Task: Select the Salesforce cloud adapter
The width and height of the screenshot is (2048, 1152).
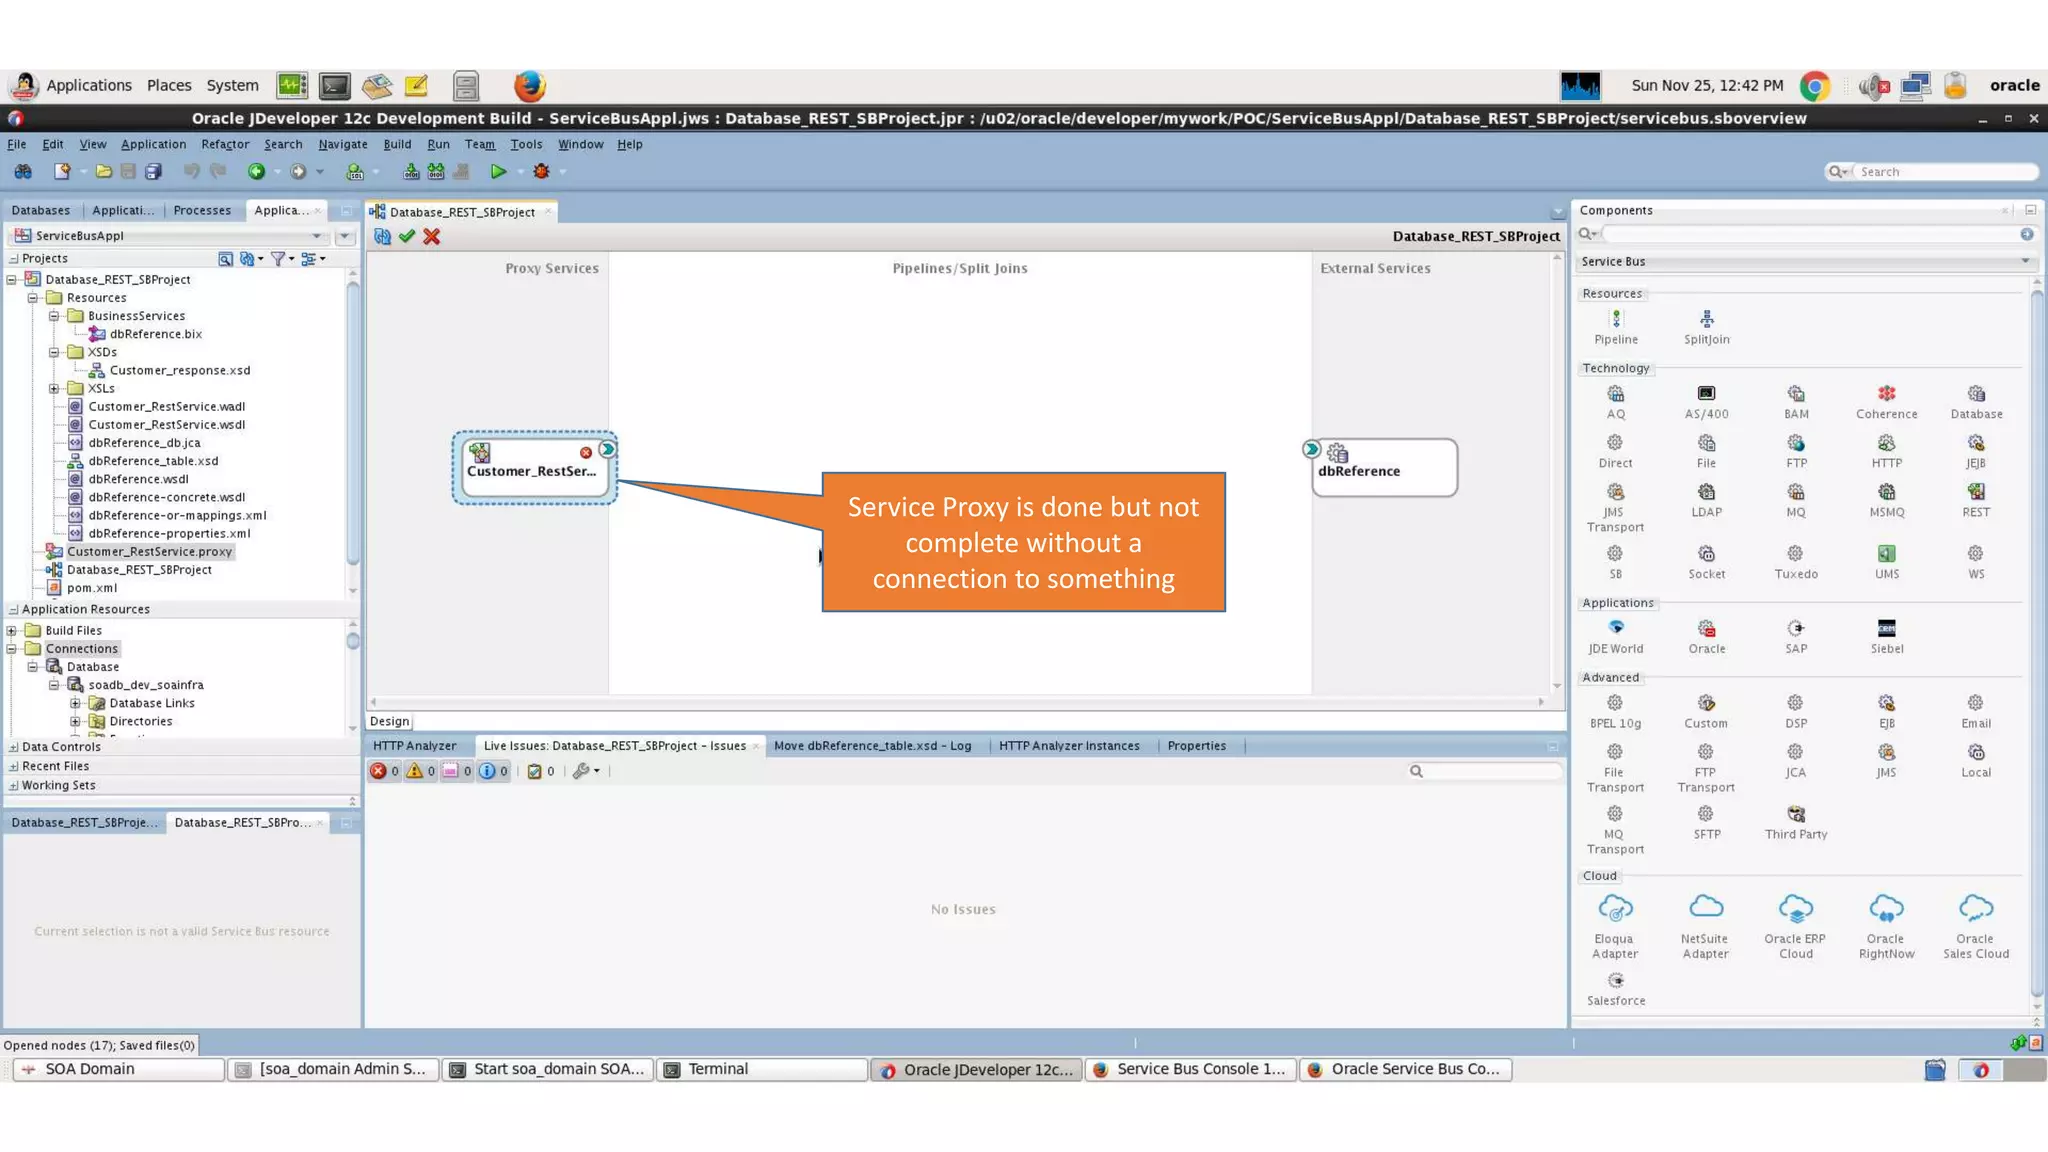Action: (x=1616, y=981)
